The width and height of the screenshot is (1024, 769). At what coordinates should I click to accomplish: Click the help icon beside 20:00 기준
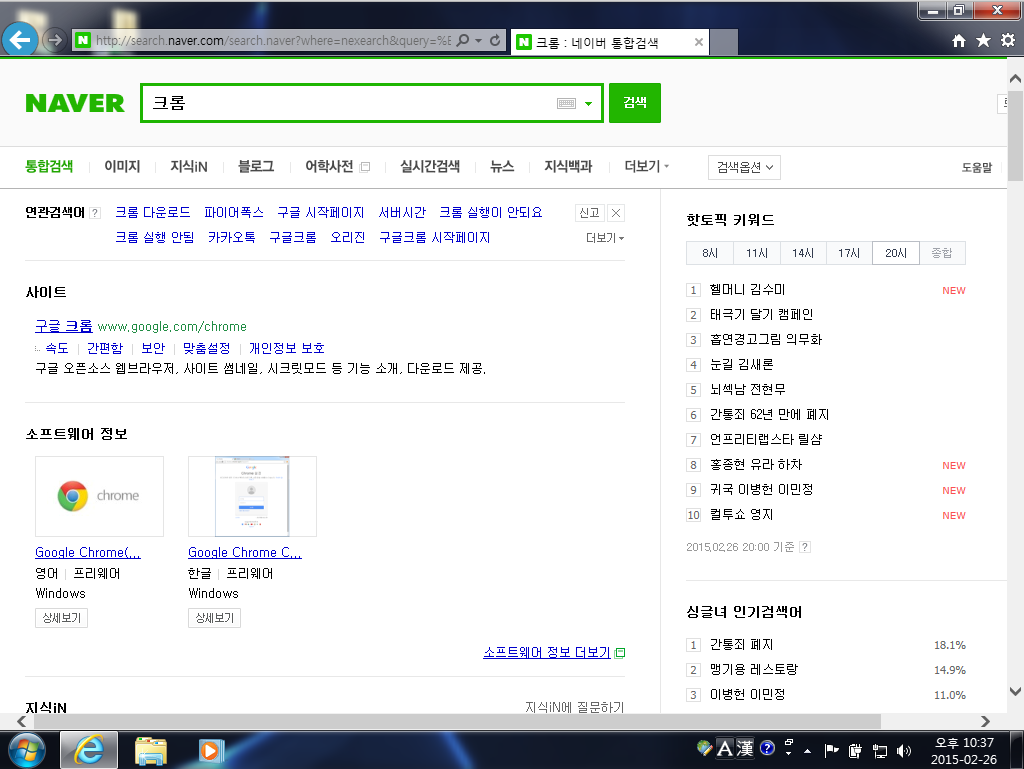coord(805,547)
